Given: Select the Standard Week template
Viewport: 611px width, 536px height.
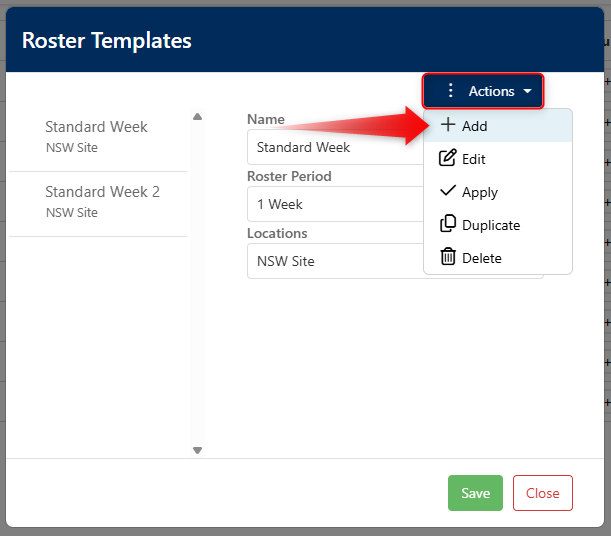Looking at the screenshot, I should click(97, 137).
